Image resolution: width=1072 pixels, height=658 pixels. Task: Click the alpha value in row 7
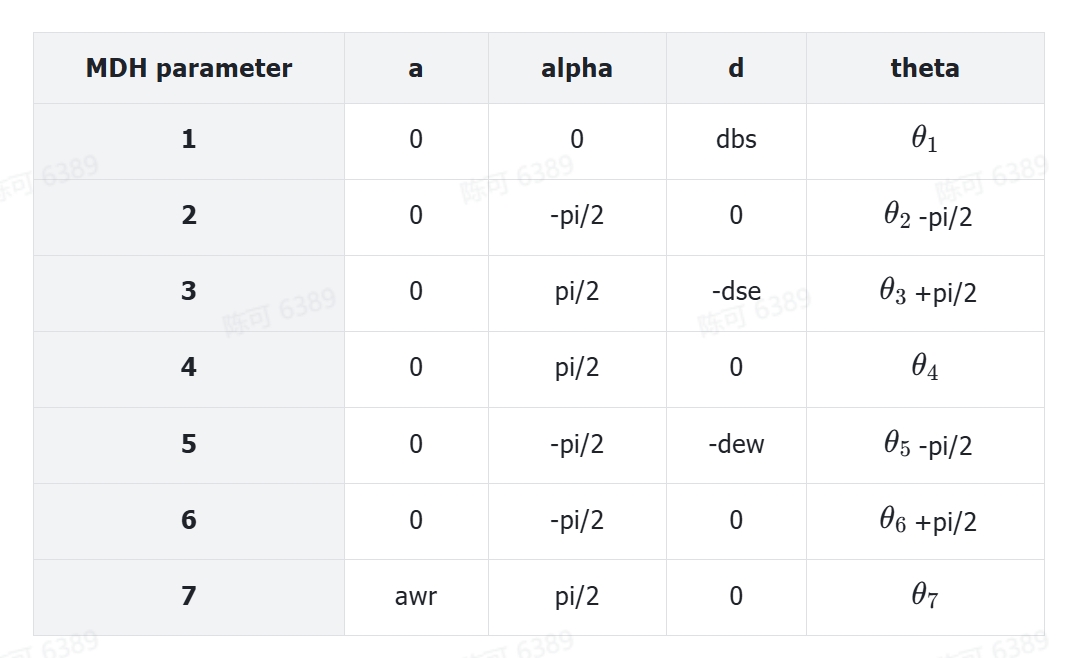tap(577, 596)
